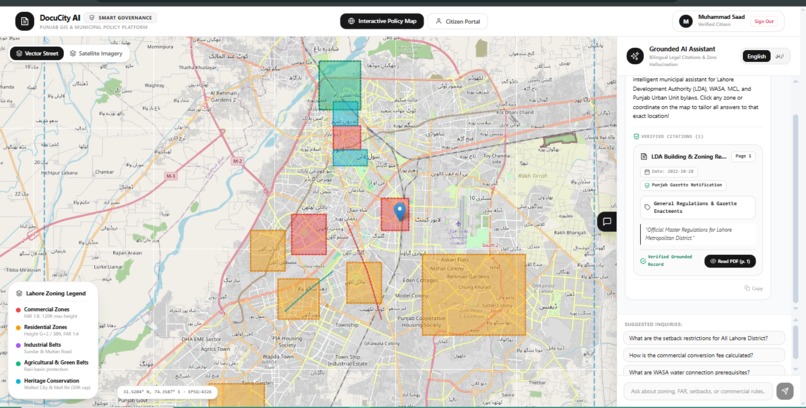
Task: Set assistant language to English
Action: [756, 56]
